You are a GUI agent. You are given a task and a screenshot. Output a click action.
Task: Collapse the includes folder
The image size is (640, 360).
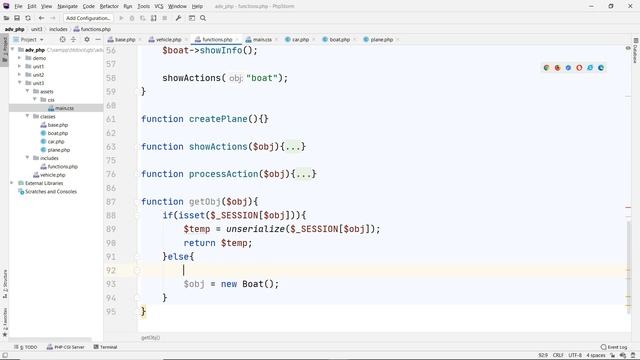27,158
